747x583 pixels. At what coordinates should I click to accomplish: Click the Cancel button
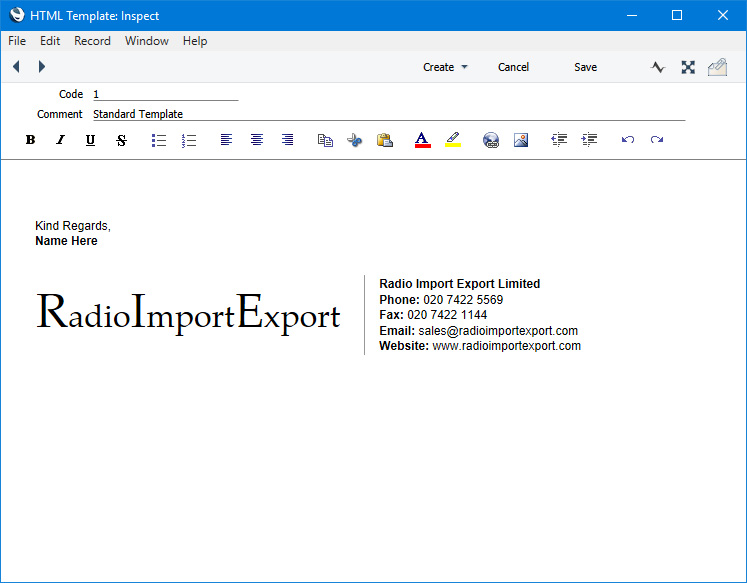click(513, 67)
